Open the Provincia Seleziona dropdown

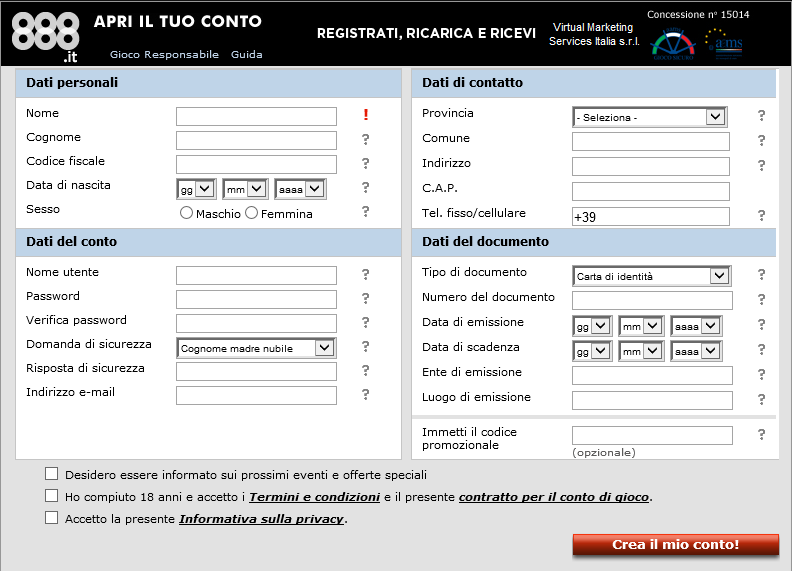650,117
